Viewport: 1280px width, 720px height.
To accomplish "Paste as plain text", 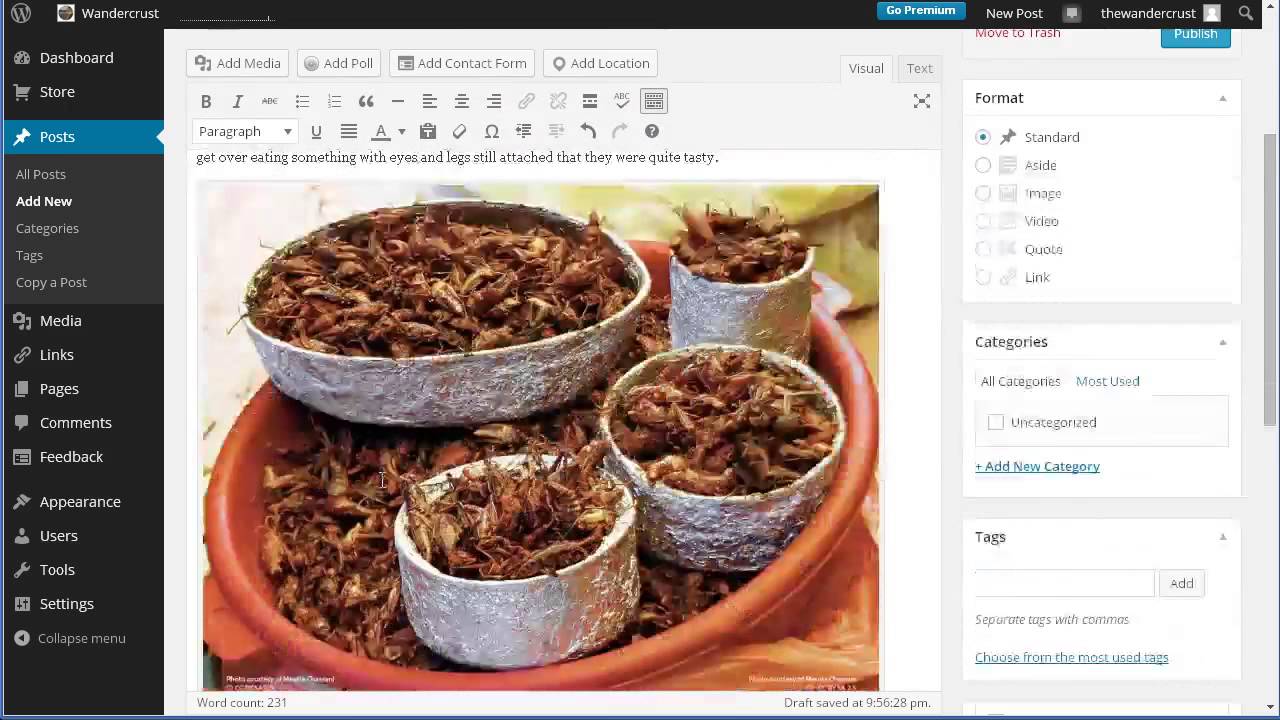I will [428, 131].
